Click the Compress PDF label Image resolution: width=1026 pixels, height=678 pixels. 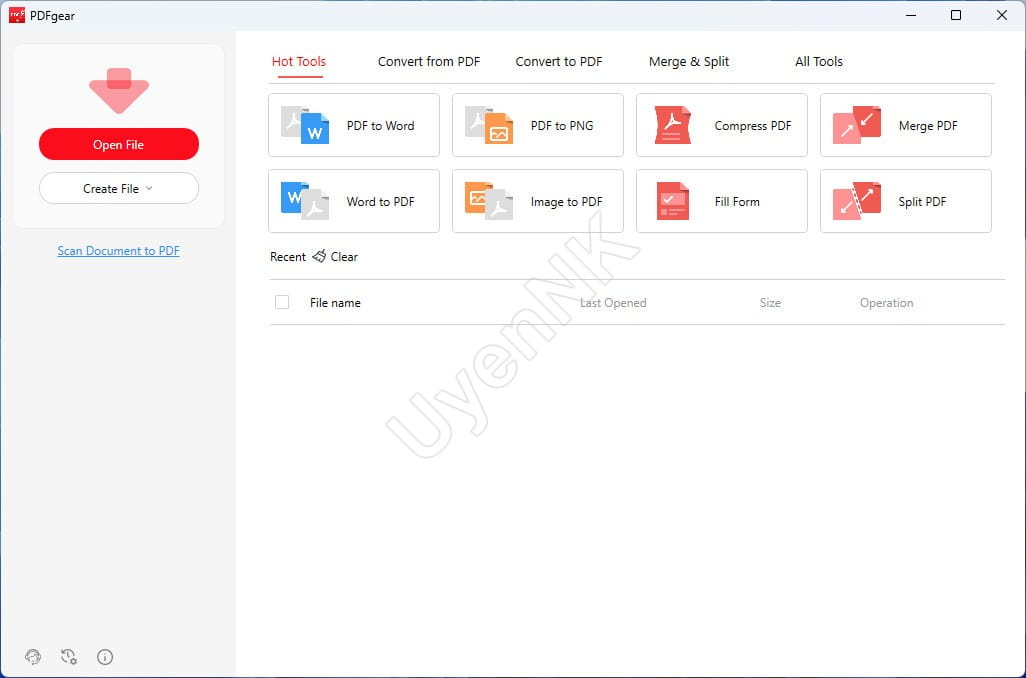[752, 126]
